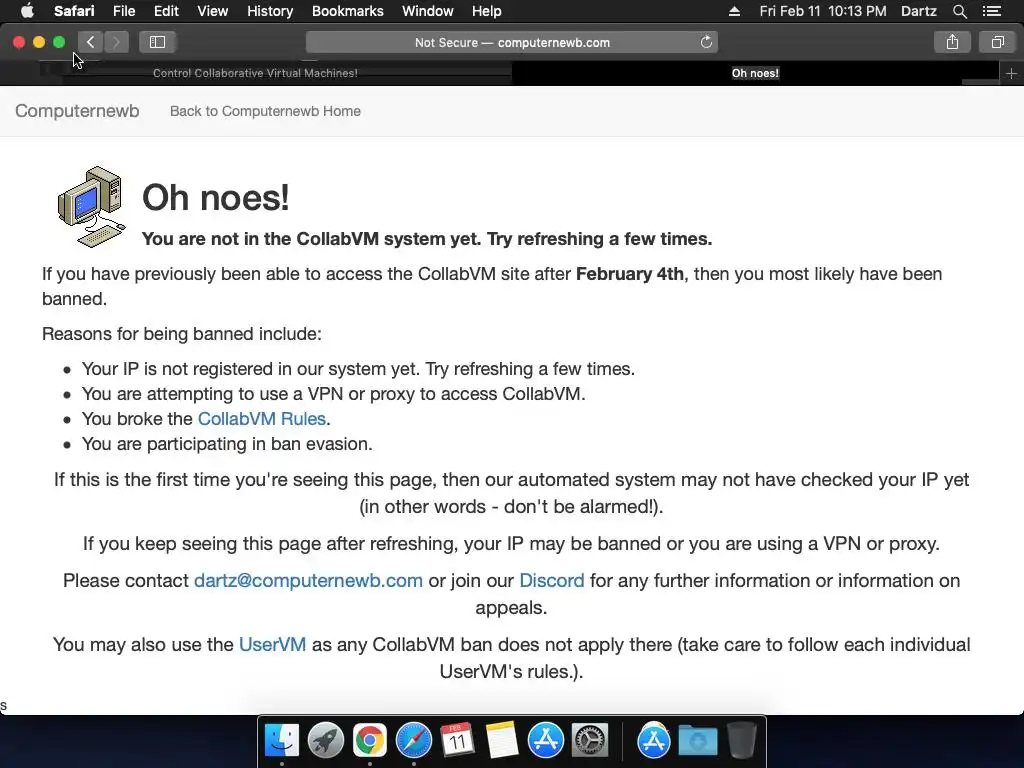Image resolution: width=1024 pixels, height=768 pixels.
Task: Click the Safari compass in the Dock
Action: pyautogui.click(x=413, y=741)
